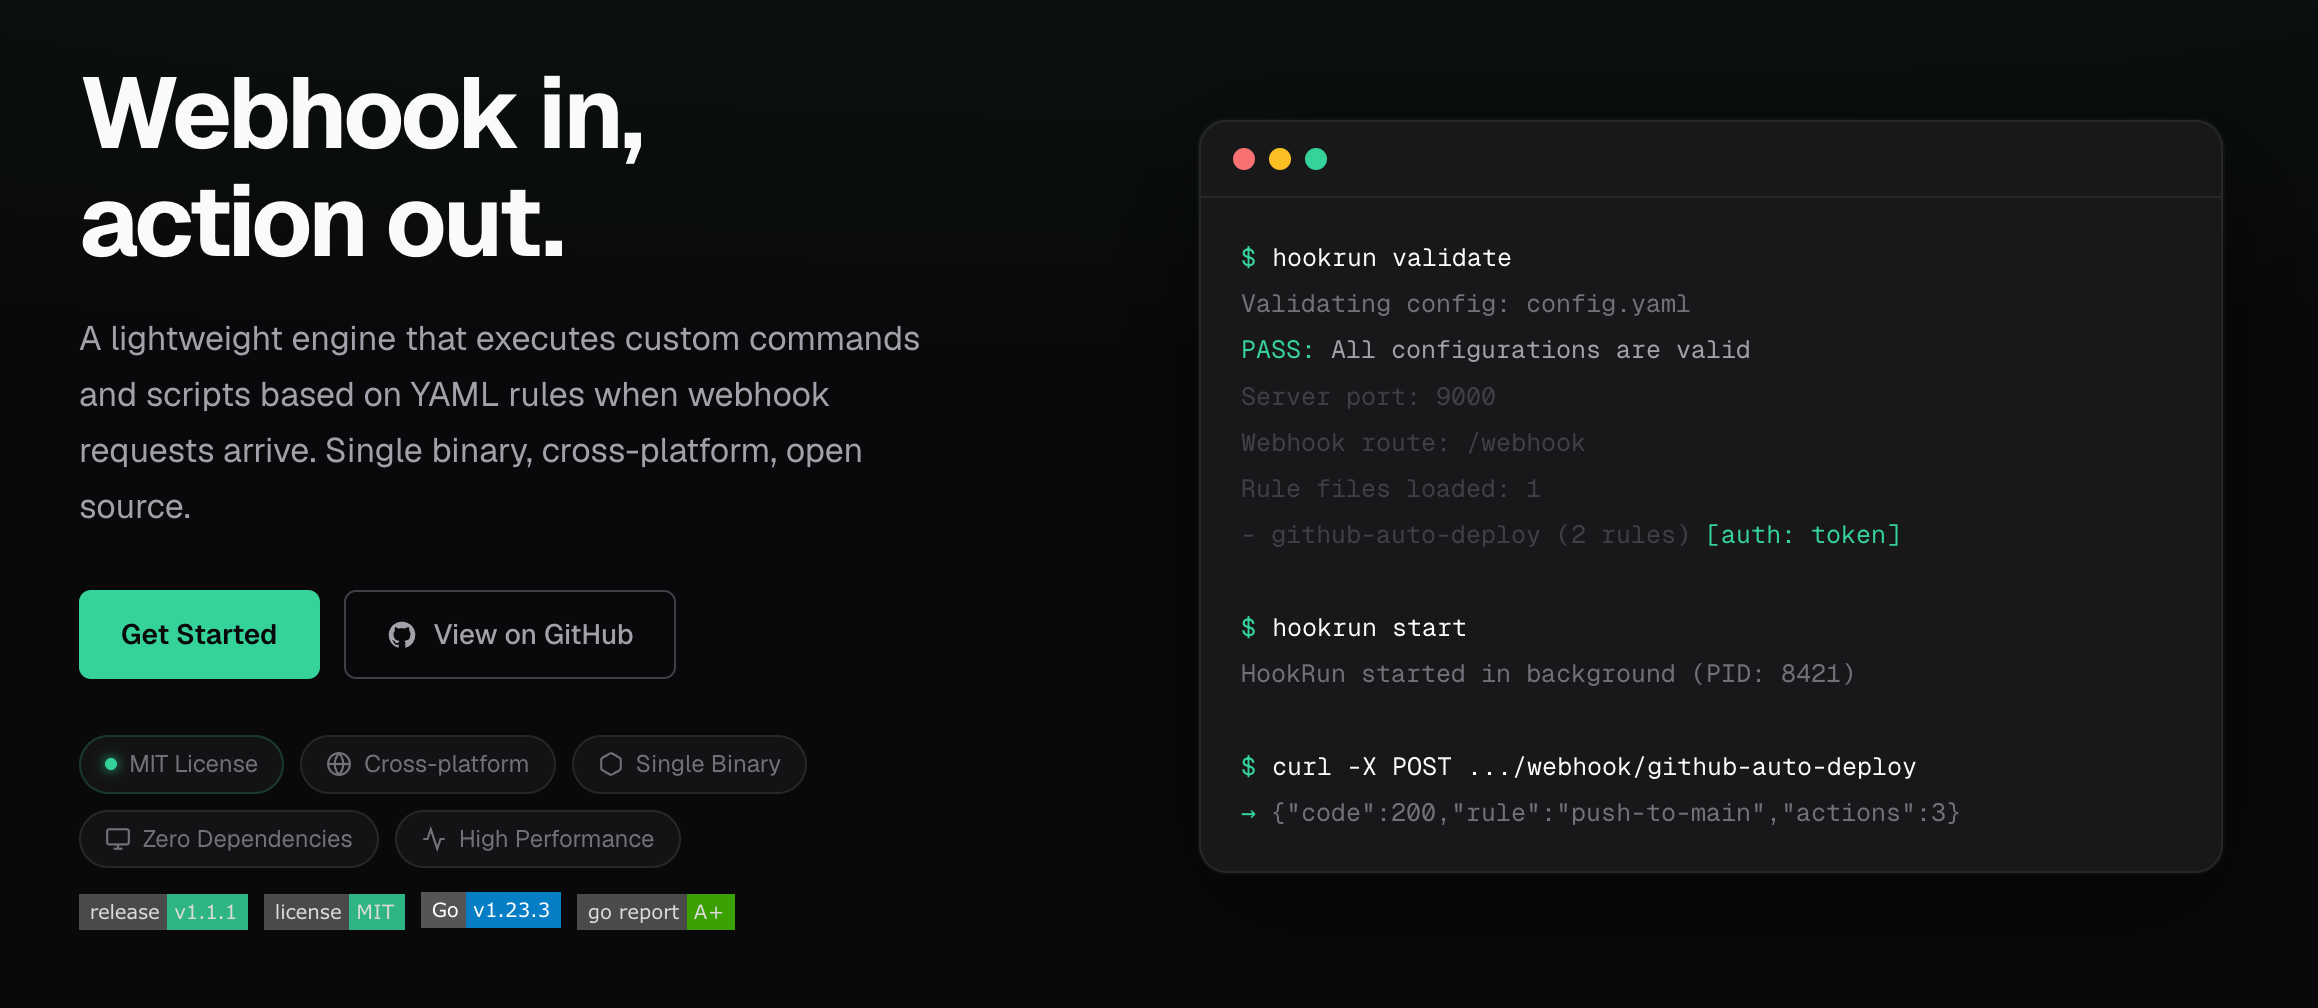The image size is (2318, 1008).
Task: Click the 'hookrun validate' command line
Action: click(x=1376, y=258)
